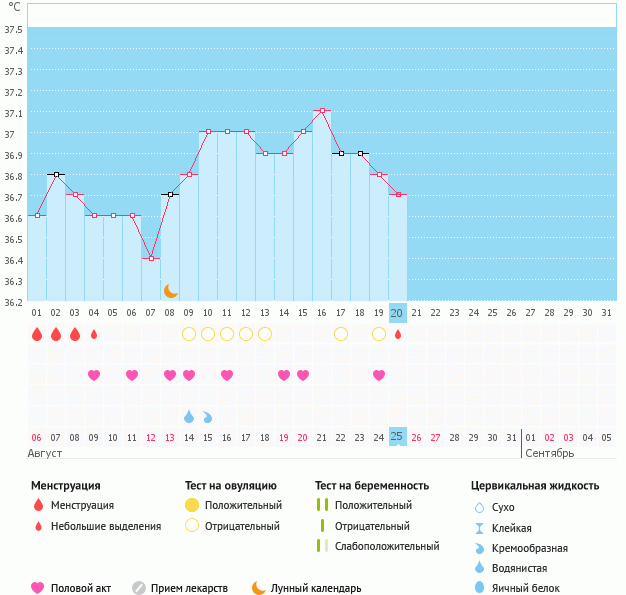This screenshot has width=626, height=595.
Task: Click the cervical fluid drop under day 09
Action: click(x=189, y=416)
